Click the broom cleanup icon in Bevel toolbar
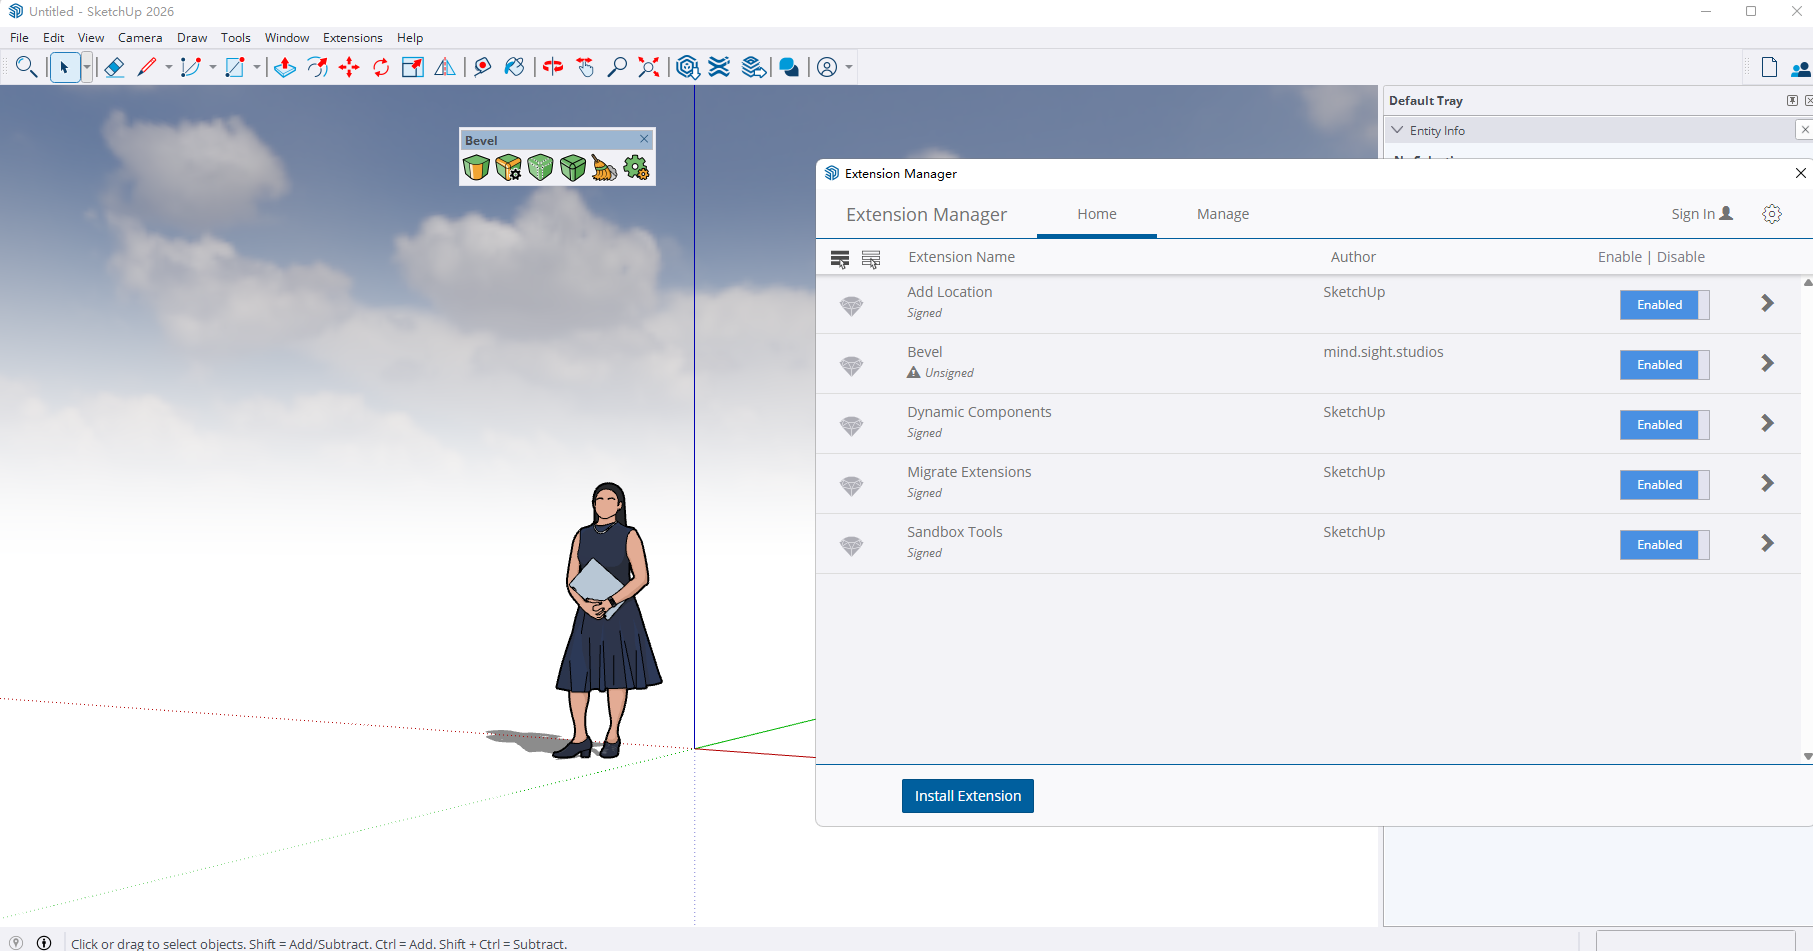Image resolution: width=1813 pixels, height=951 pixels. coord(604,168)
